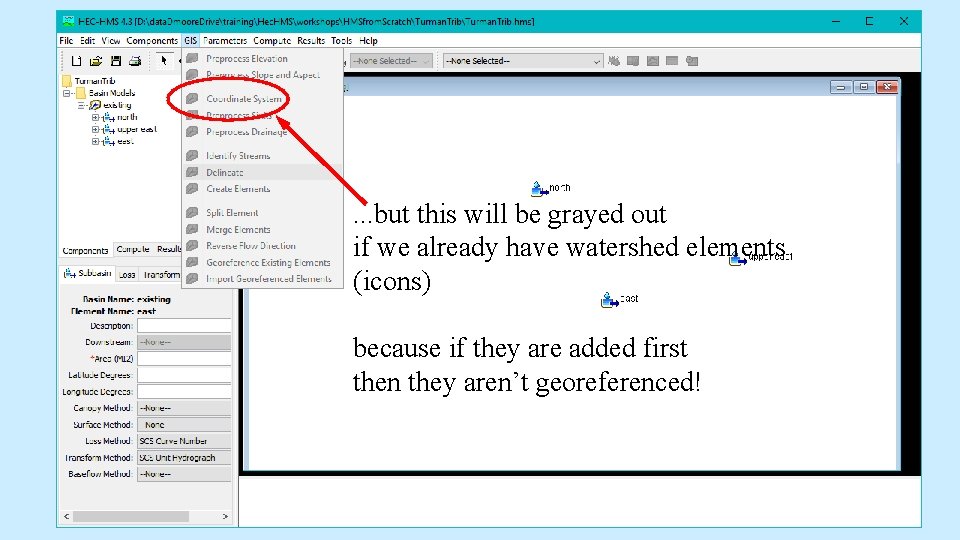
Task: Expand the east subbasin tree node
Action: point(95,141)
